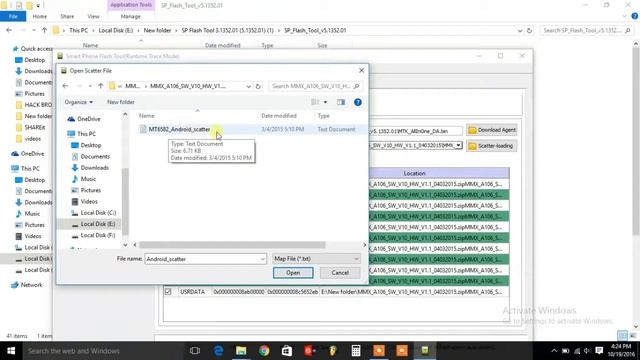Screen dimensions: 640x360
Task: Open the Organize menu in dialog
Action: [78, 102]
